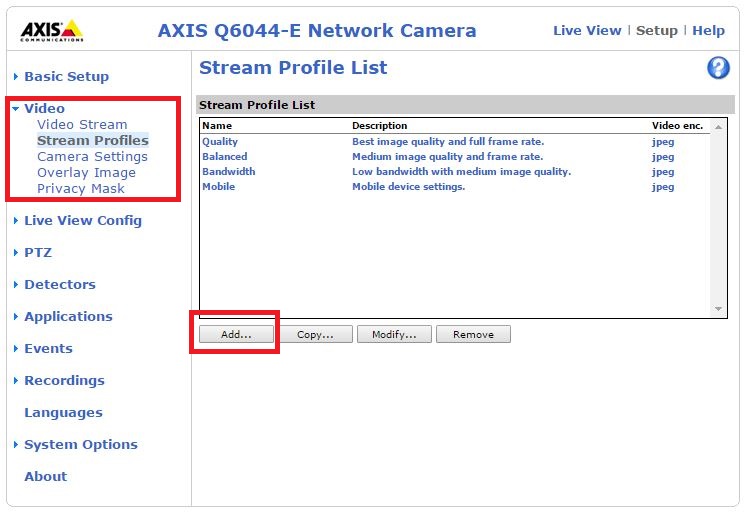
Task: Collapse the Video menu section
Action: 44,108
